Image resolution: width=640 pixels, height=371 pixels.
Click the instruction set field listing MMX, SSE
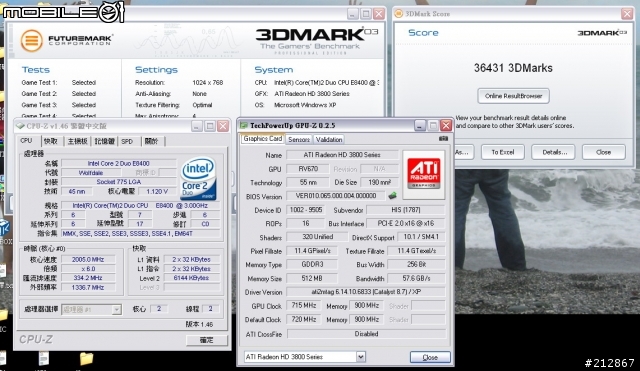(140, 234)
